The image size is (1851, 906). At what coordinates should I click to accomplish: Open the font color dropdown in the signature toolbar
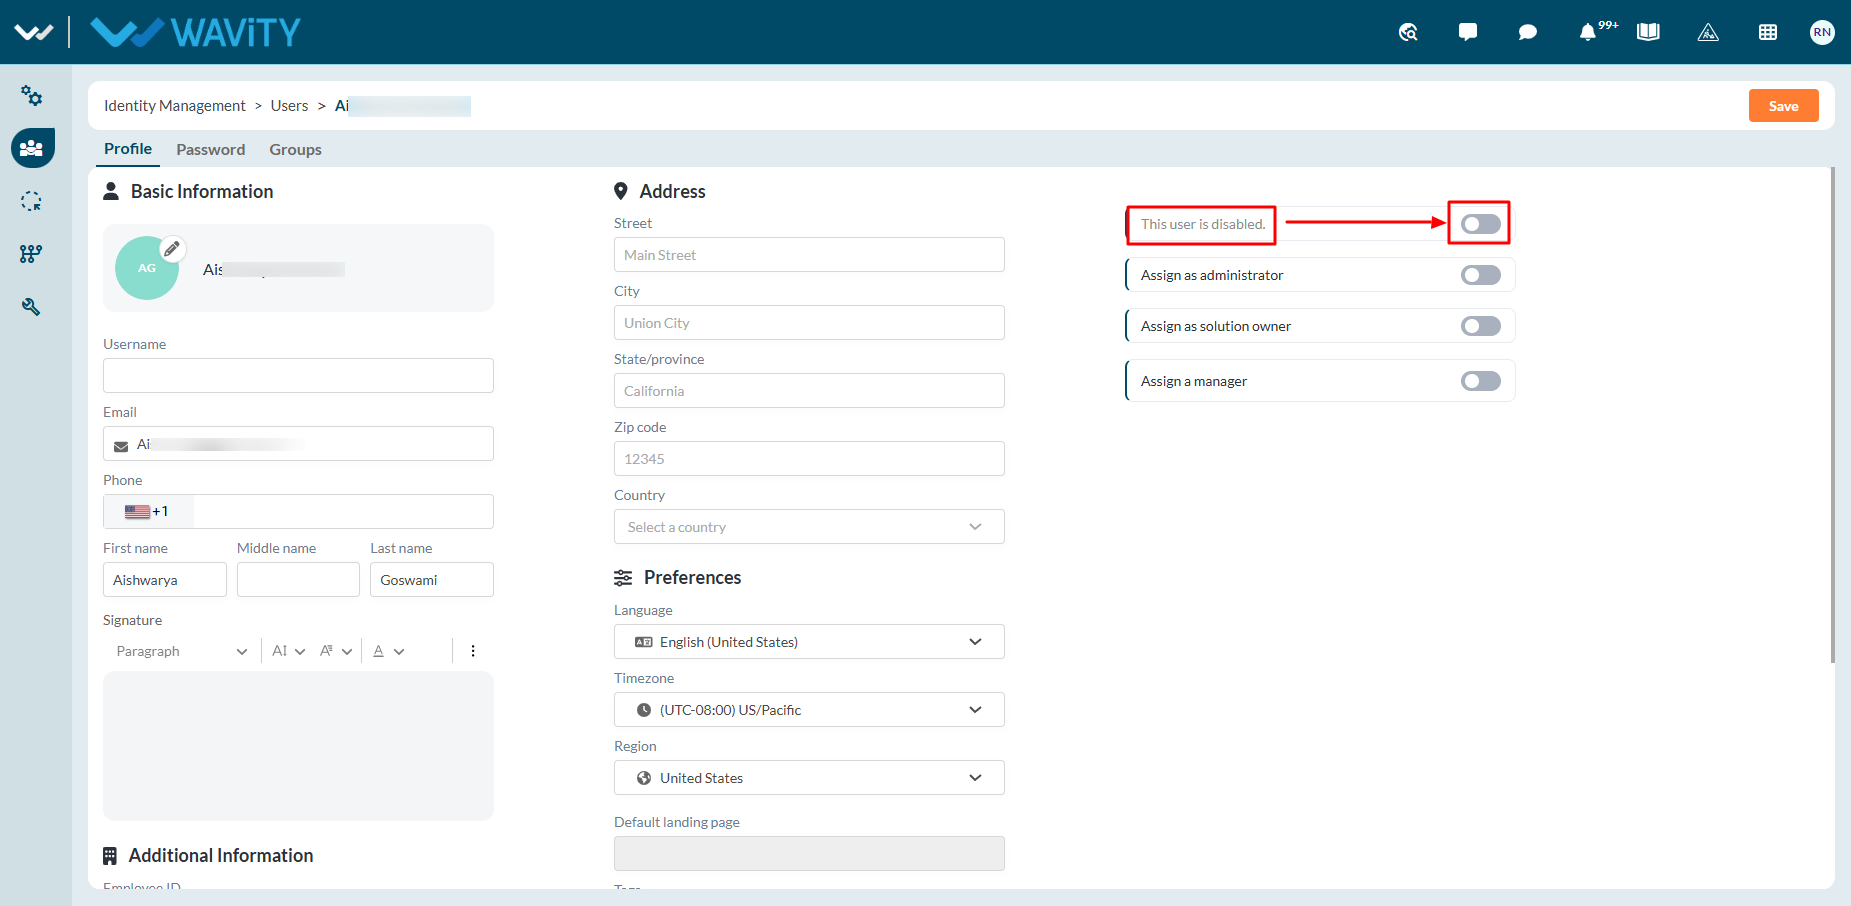pos(388,651)
